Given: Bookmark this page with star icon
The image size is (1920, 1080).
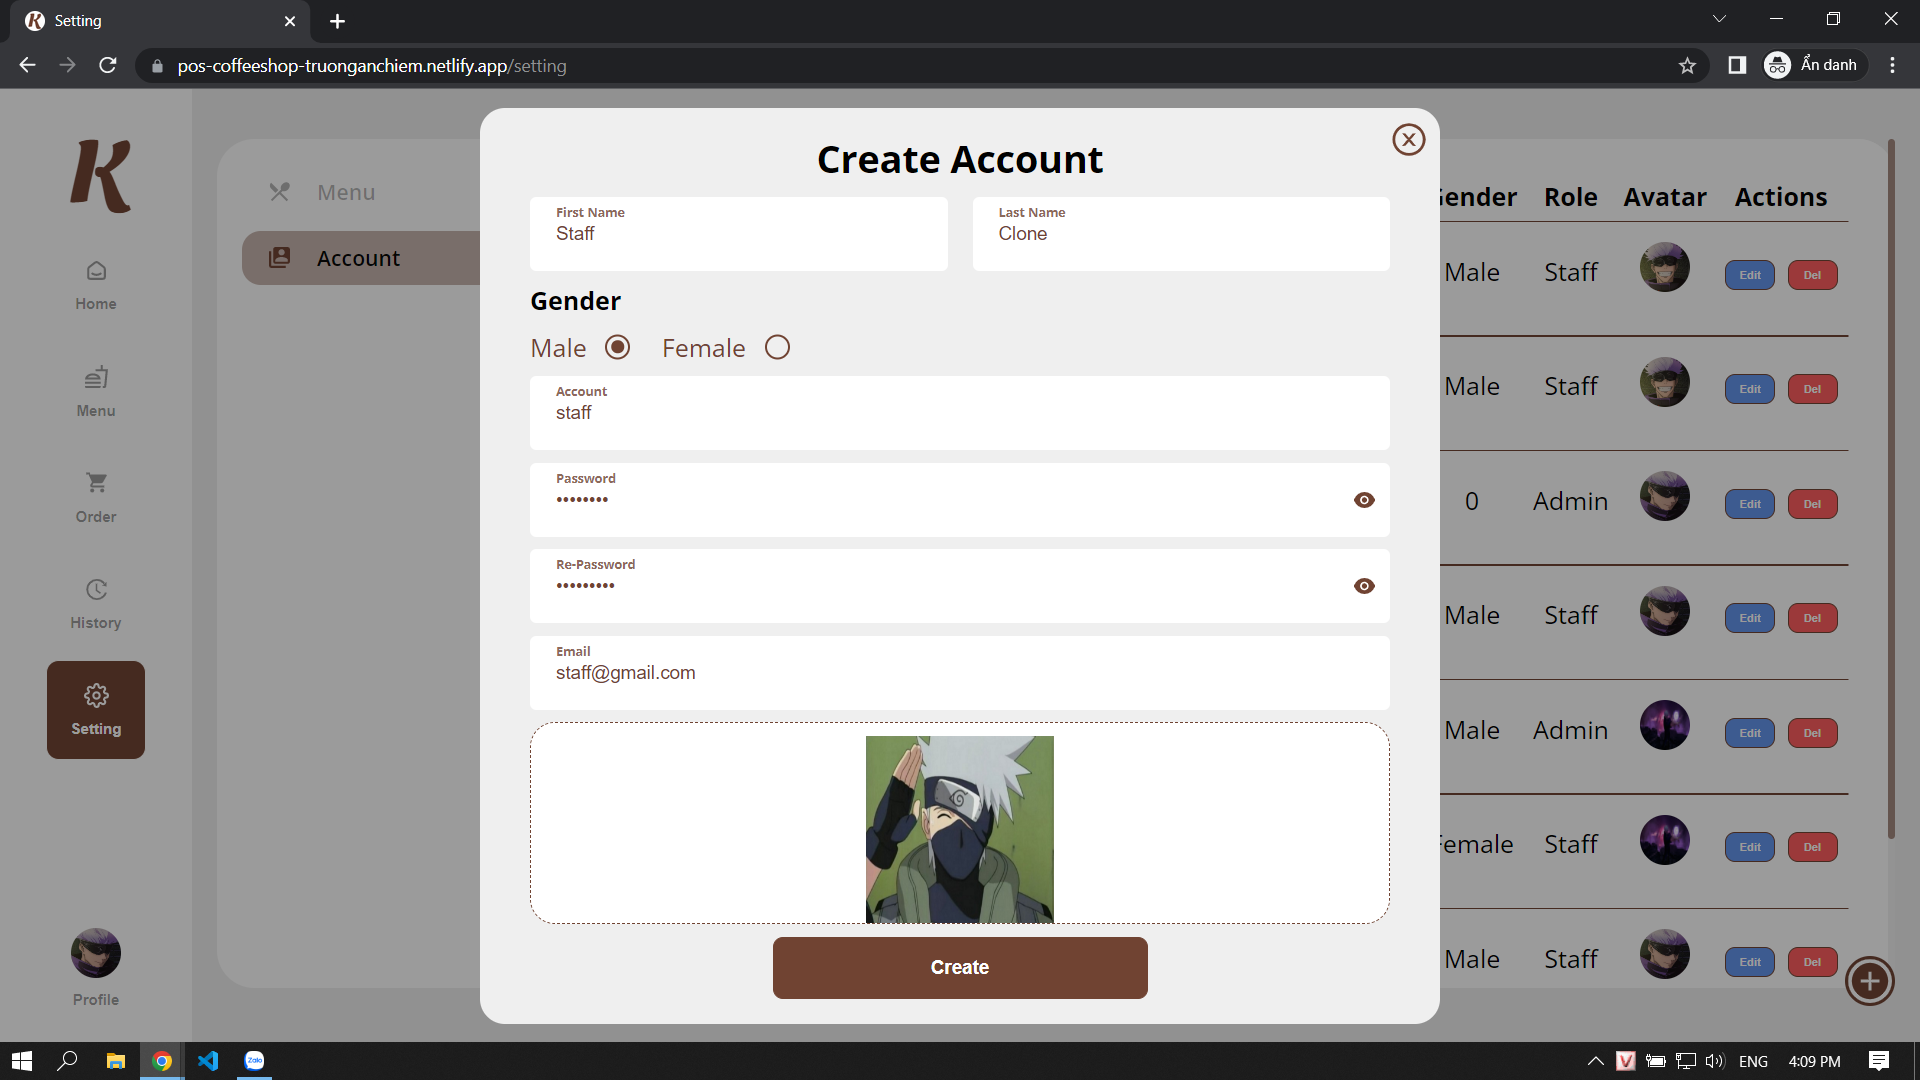Looking at the screenshot, I should click(1687, 66).
